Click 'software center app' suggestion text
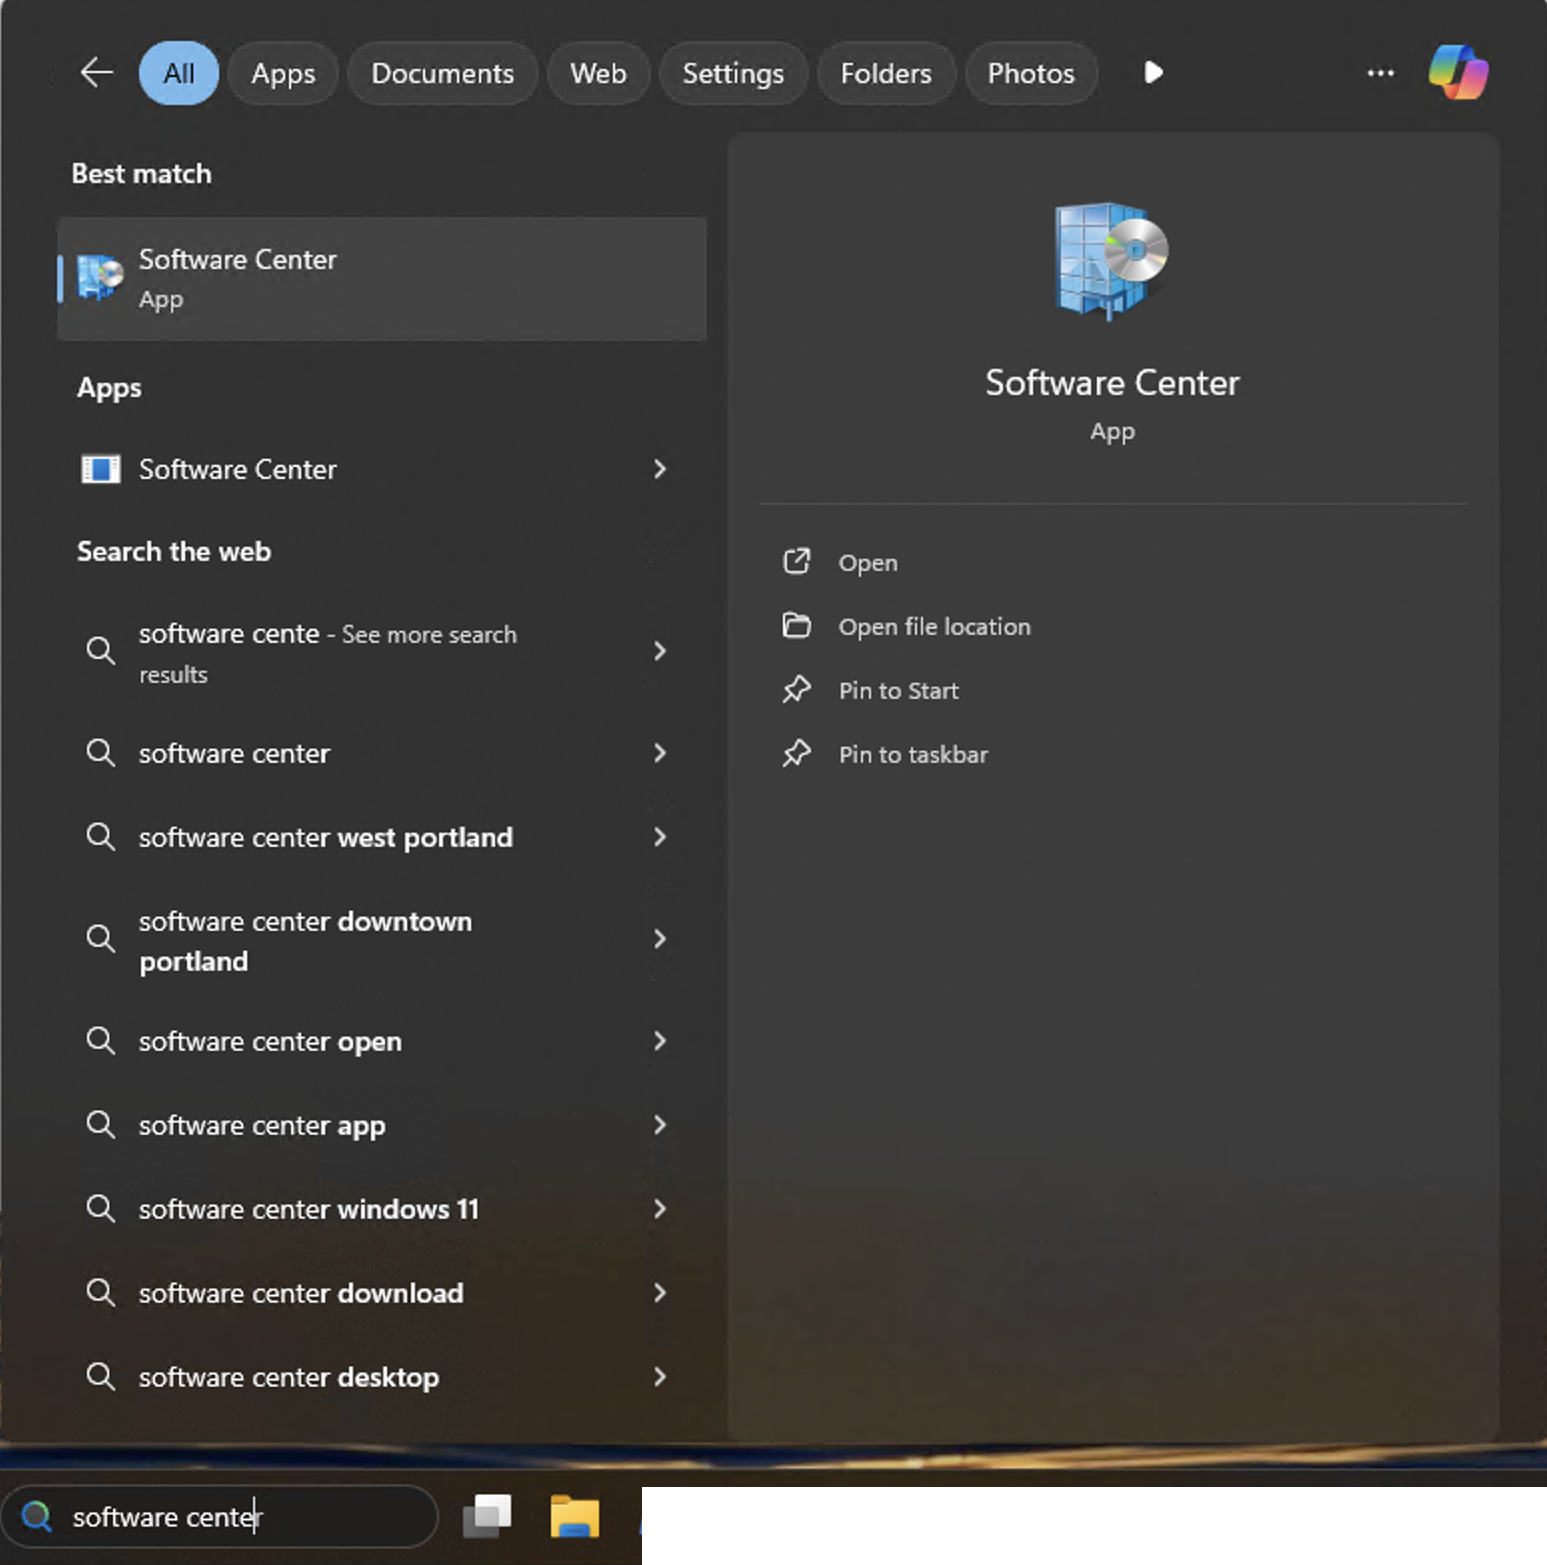 (262, 1126)
